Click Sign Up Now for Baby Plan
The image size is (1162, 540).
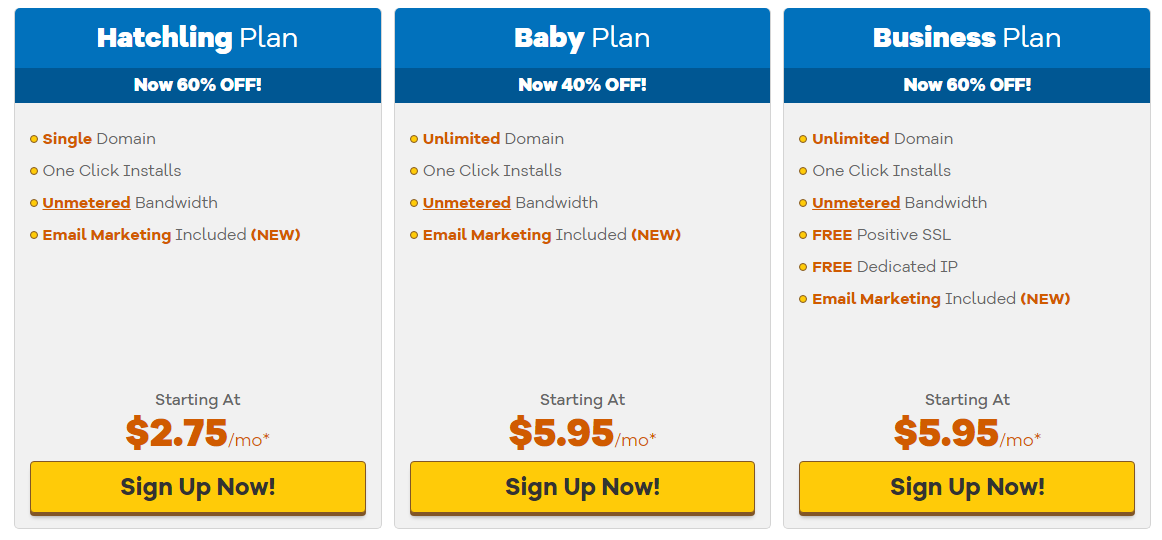pyautogui.click(x=582, y=487)
